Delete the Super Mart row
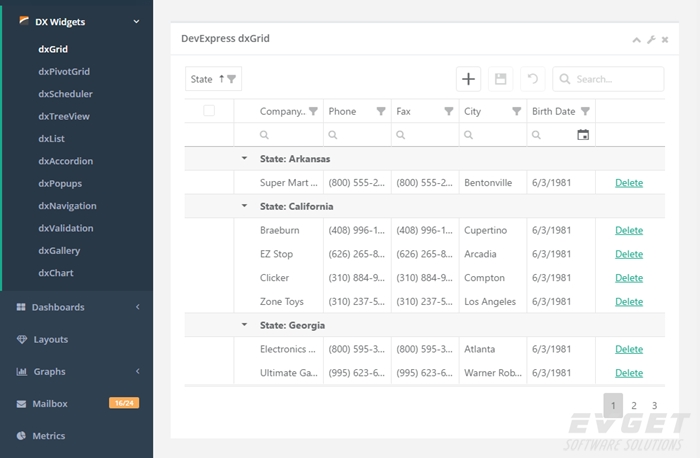 click(629, 183)
